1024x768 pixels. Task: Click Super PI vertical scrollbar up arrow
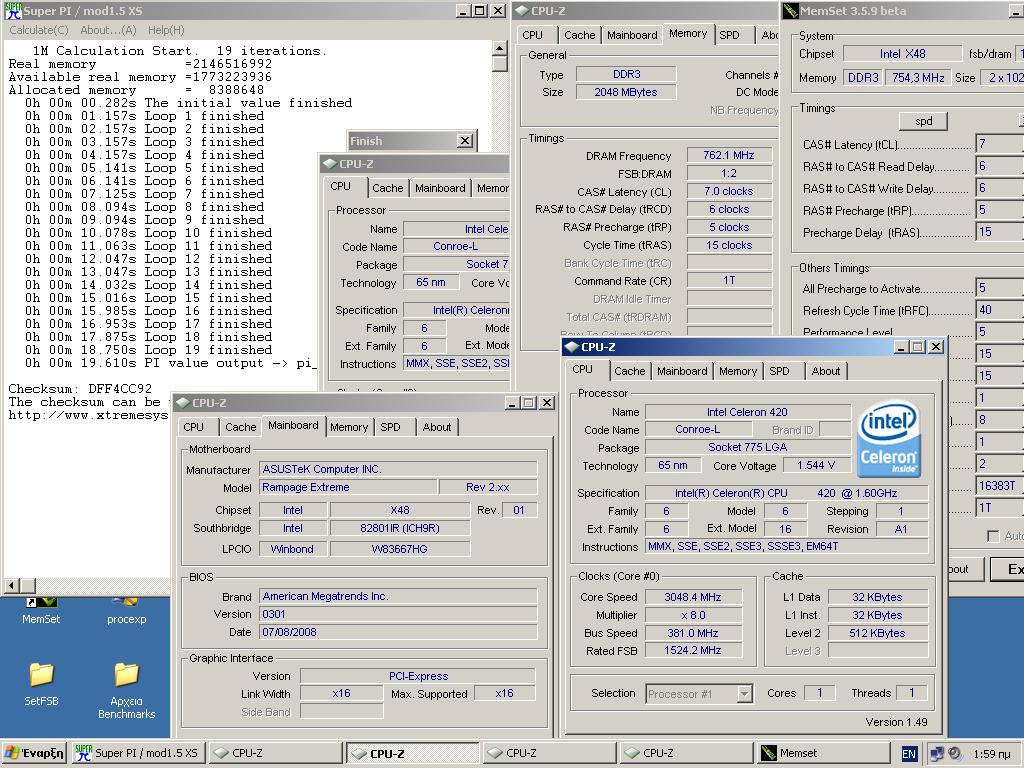point(500,48)
